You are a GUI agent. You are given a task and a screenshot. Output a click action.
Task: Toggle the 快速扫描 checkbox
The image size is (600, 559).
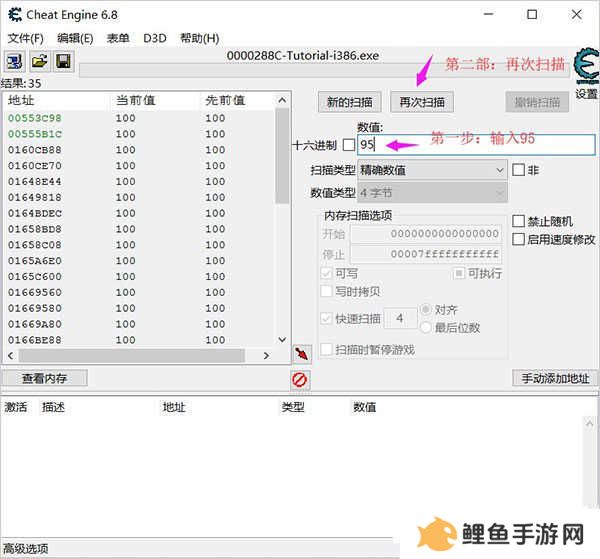(326, 318)
